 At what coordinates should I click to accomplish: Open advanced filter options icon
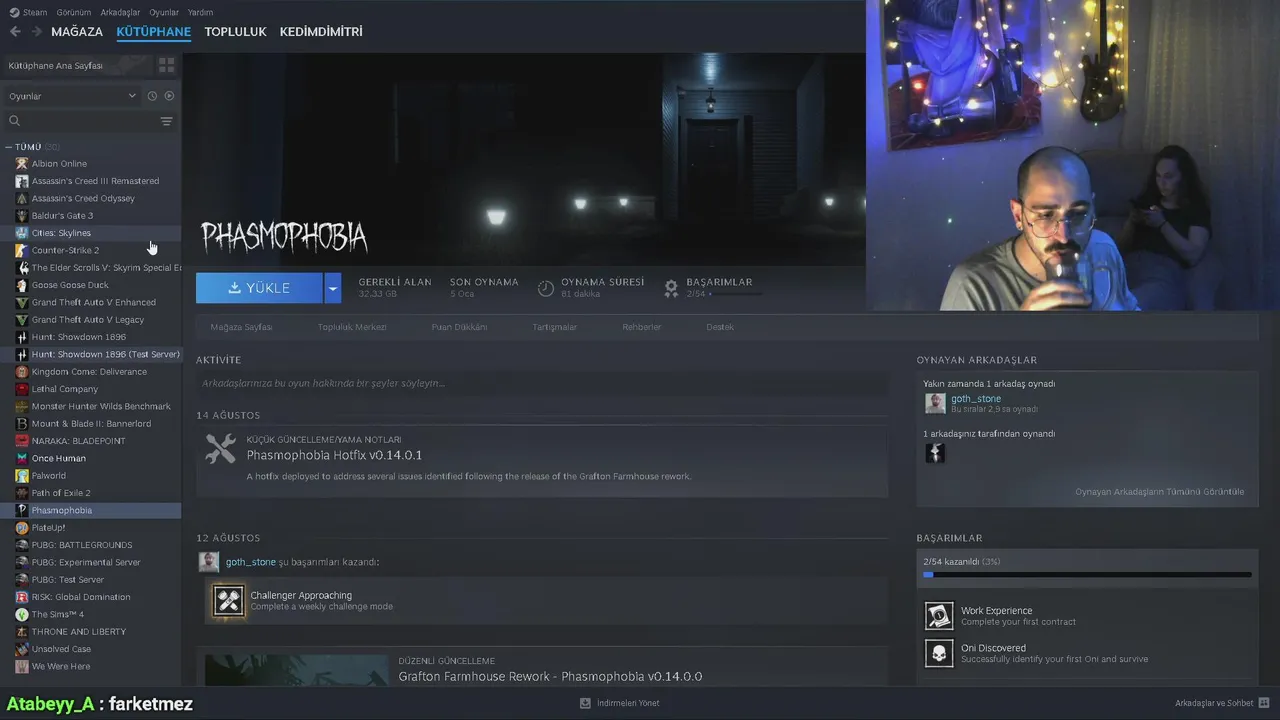pyautogui.click(x=166, y=121)
